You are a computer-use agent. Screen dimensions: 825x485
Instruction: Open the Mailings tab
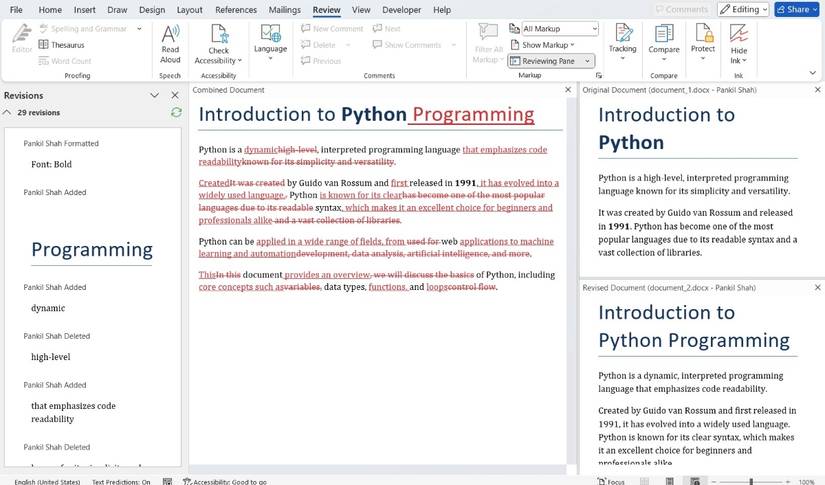[284, 10]
